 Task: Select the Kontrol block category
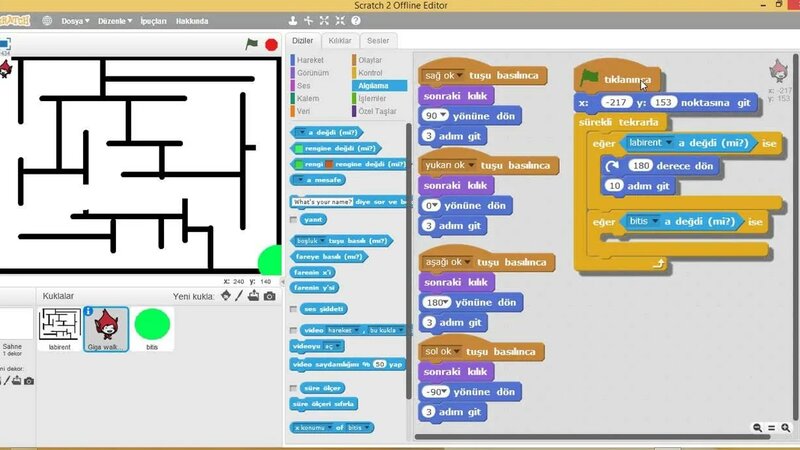[370, 73]
